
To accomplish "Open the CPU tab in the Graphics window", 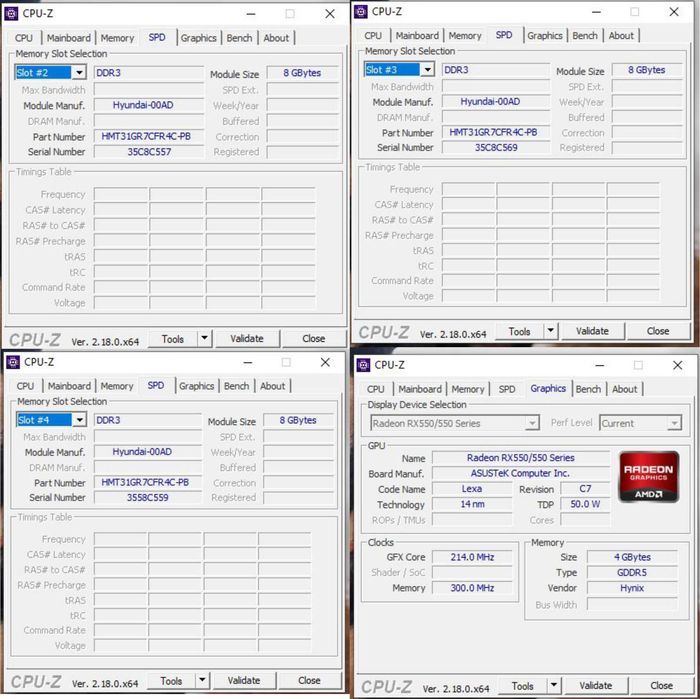I will 375,389.
